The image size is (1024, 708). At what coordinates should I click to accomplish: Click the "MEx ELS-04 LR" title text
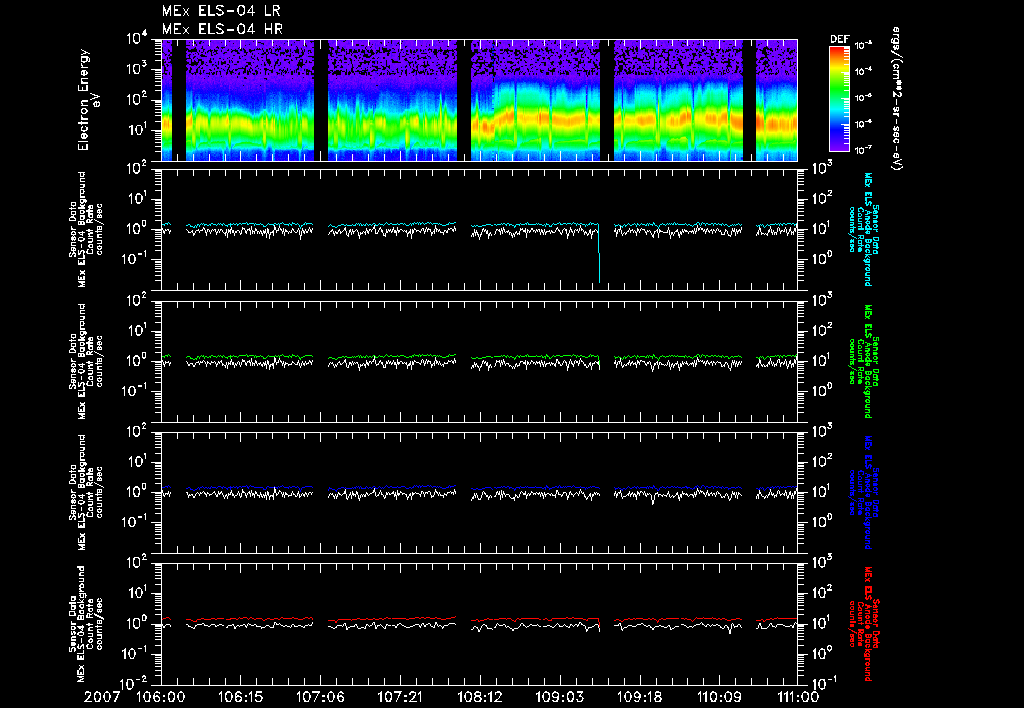(222, 11)
